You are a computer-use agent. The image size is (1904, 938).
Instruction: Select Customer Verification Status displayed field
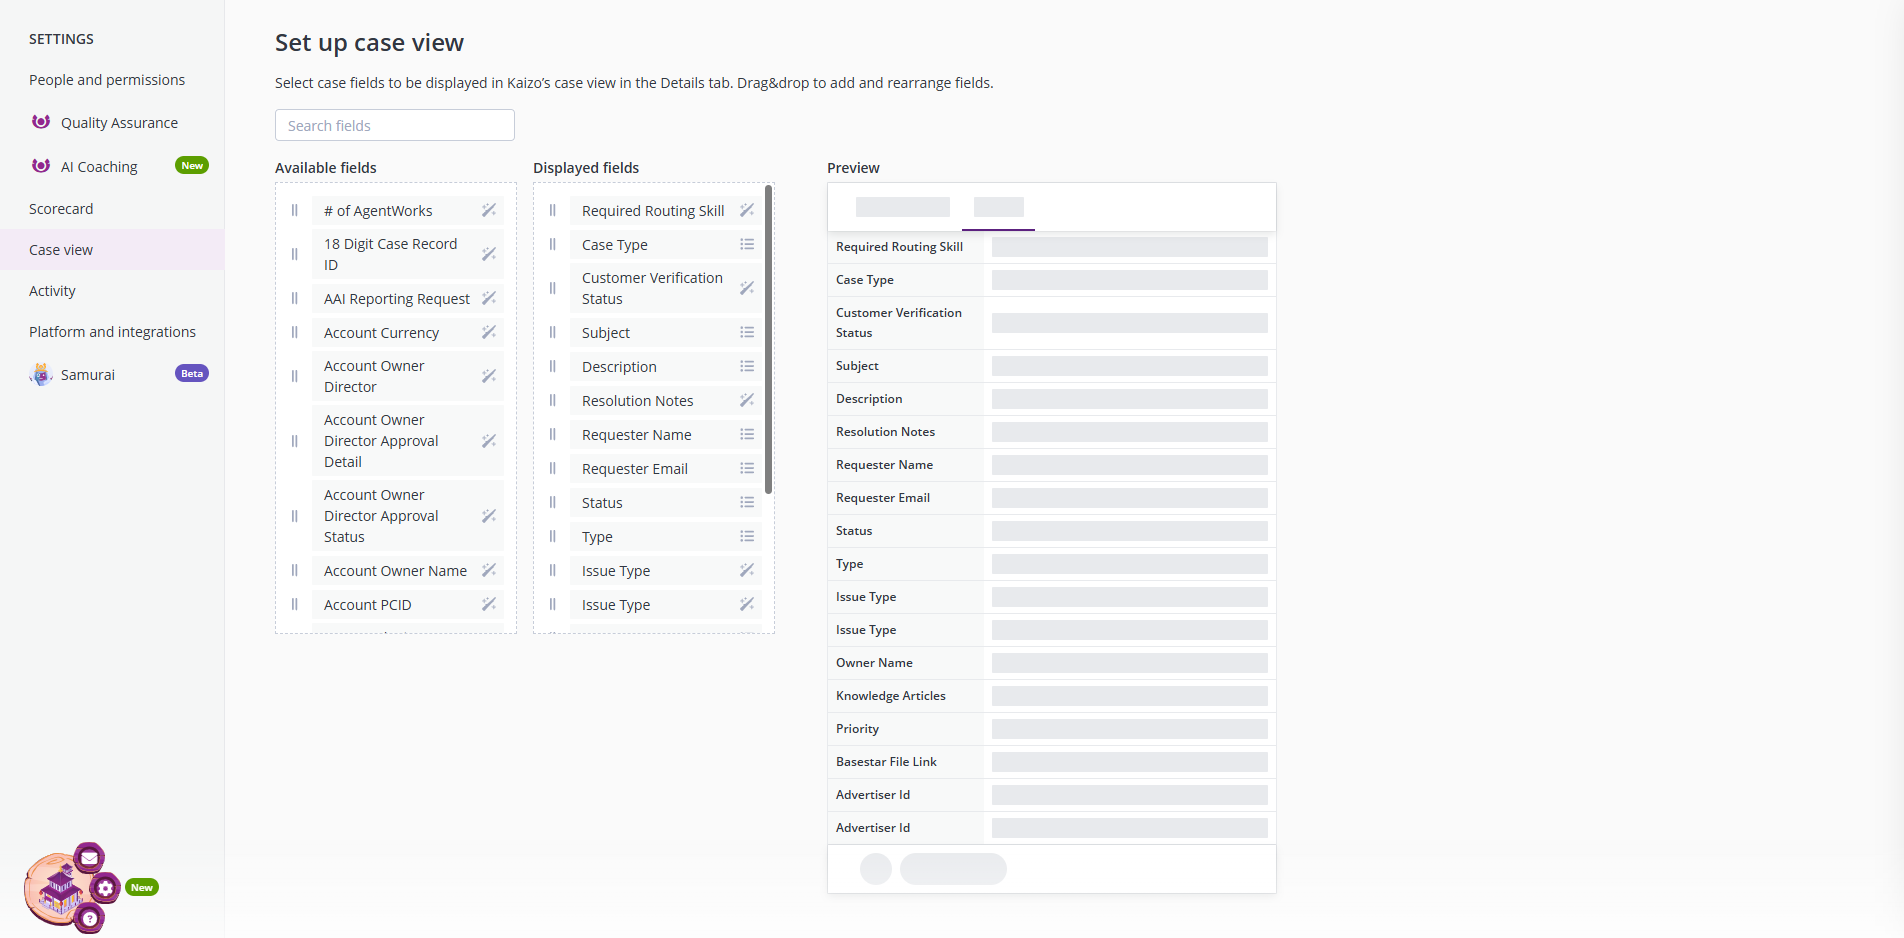(x=666, y=288)
